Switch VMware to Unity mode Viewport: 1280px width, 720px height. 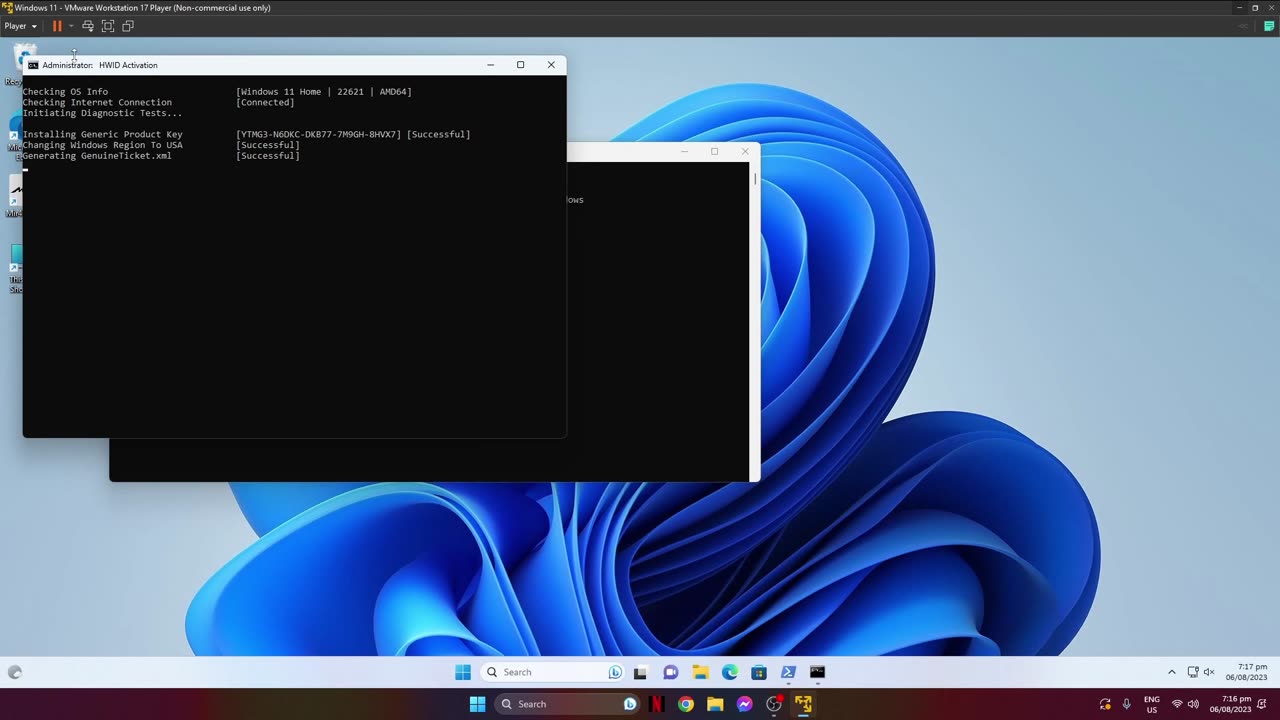tap(128, 26)
